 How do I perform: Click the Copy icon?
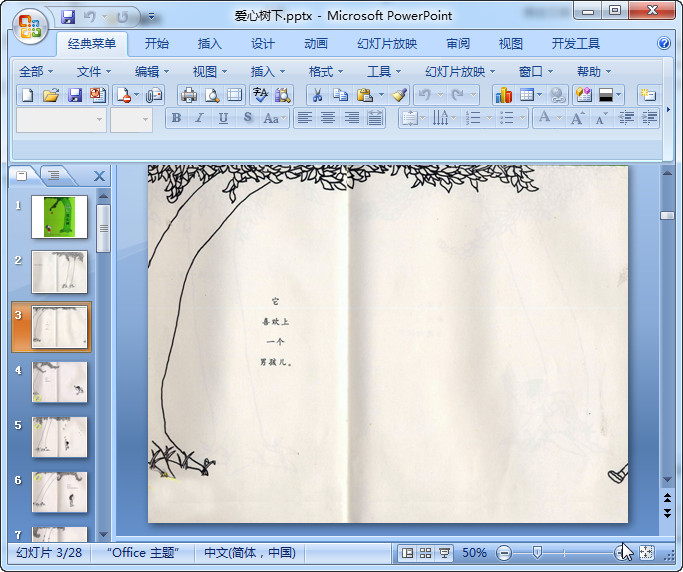(x=340, y=95)
